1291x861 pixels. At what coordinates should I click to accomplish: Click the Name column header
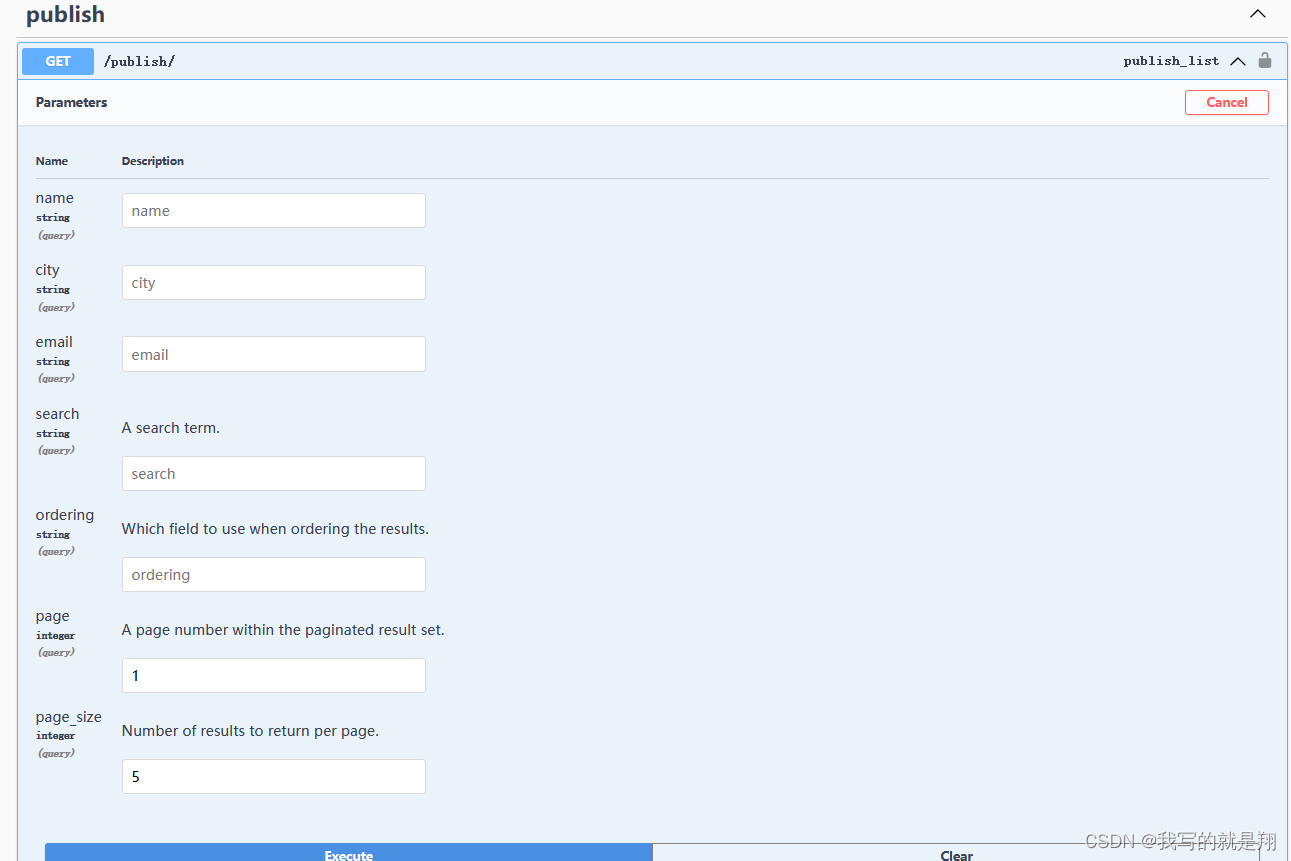pyautogui.click(x=52, y=161)
